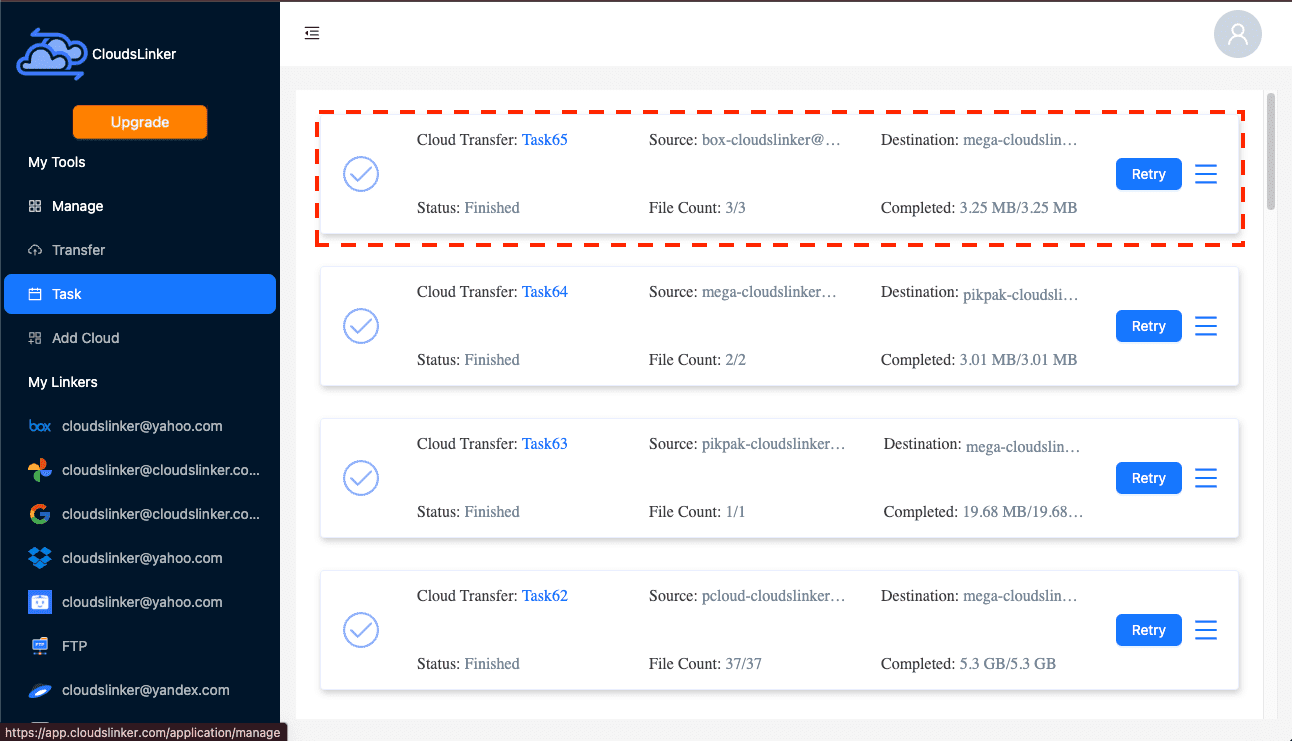Viewport: 1292px width, 741px height.
Task: Click the page vertical scrollbar thumb
Action: [1271, 151]
